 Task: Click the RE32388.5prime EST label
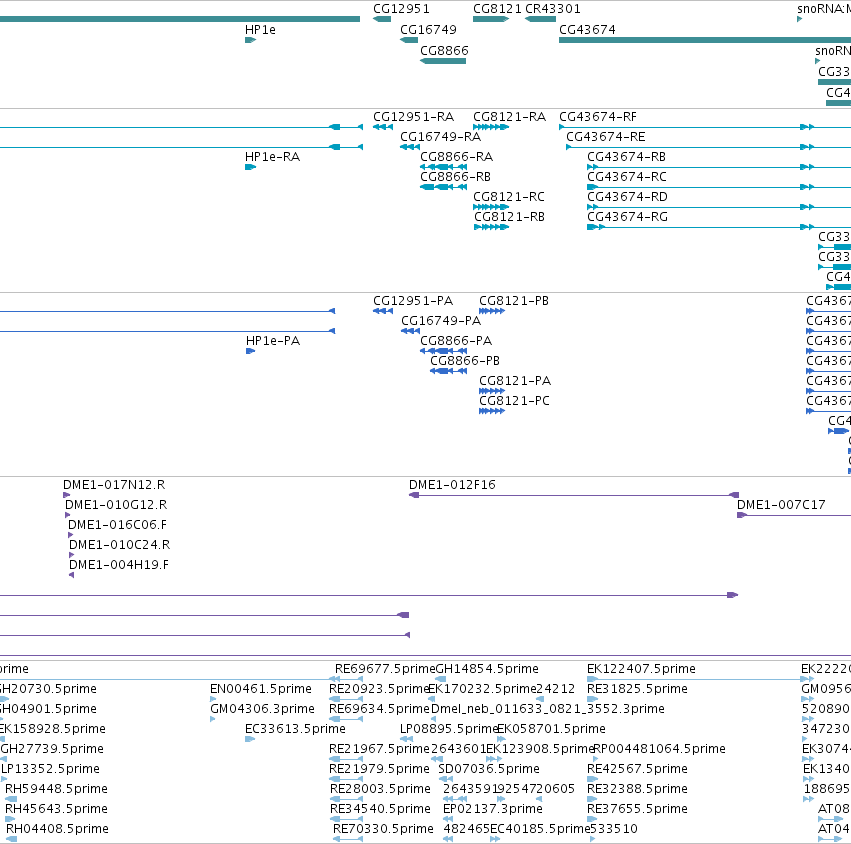click(637, 790)
